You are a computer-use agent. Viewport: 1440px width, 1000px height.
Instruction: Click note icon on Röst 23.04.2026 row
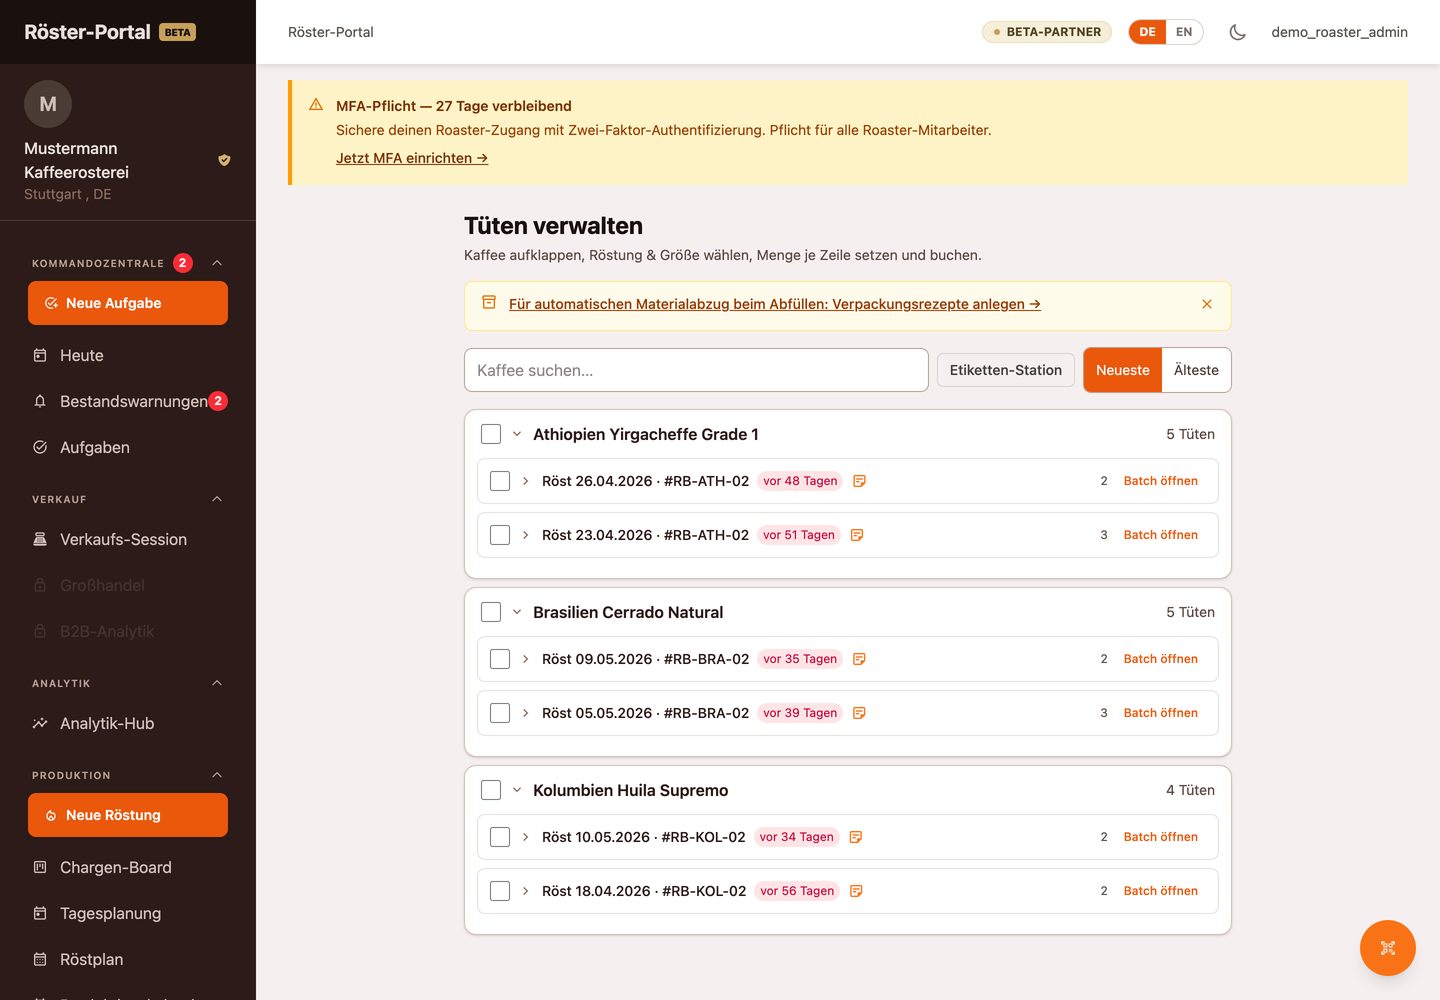point(857,535)
